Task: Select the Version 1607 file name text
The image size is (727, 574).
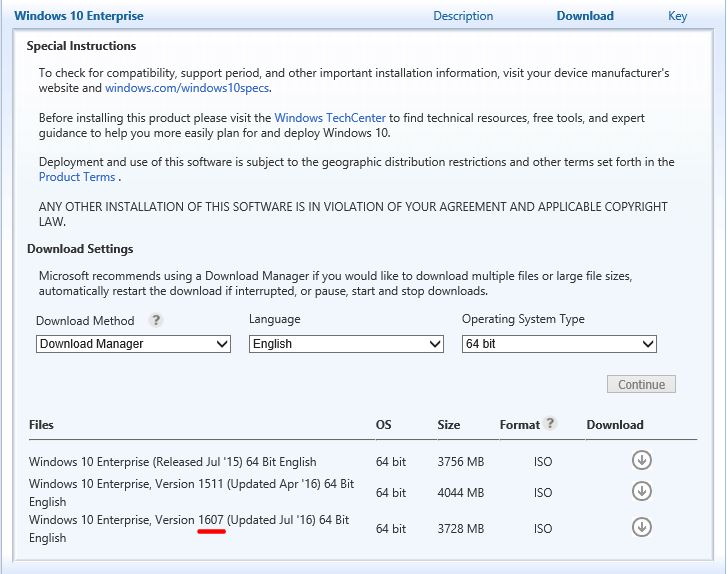Action: tap(191, 529)
